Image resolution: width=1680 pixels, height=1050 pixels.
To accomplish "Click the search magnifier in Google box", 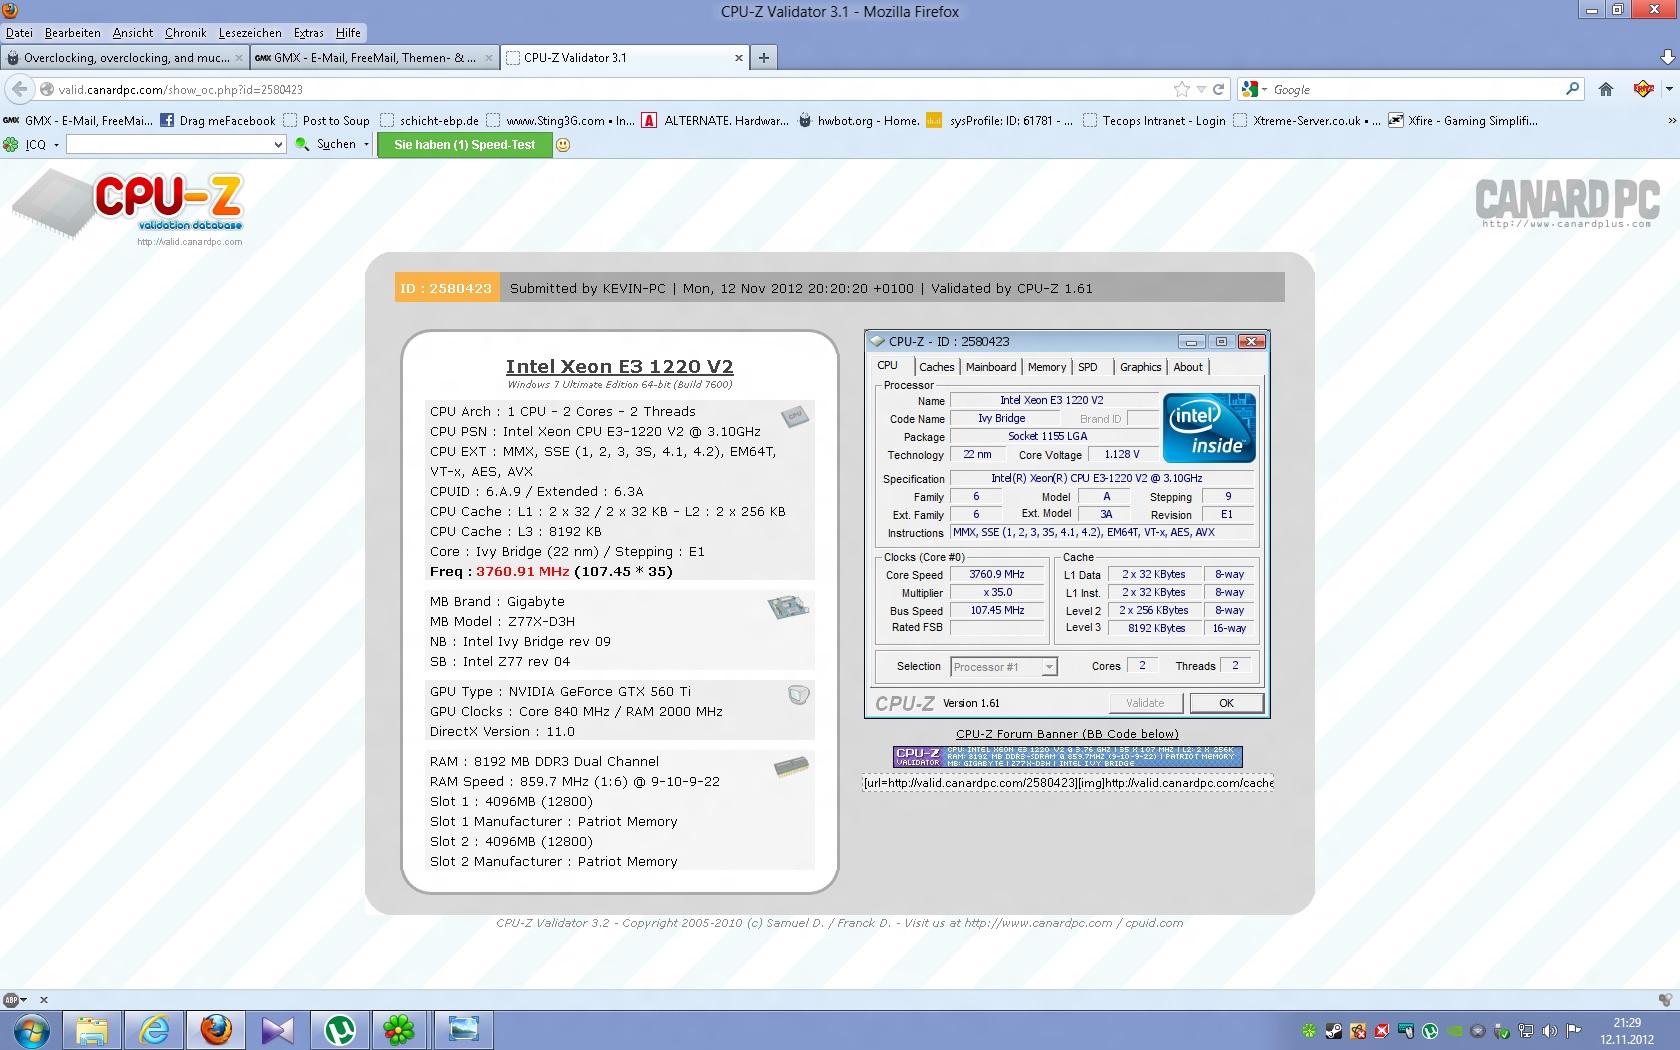I will [1572, 89].
